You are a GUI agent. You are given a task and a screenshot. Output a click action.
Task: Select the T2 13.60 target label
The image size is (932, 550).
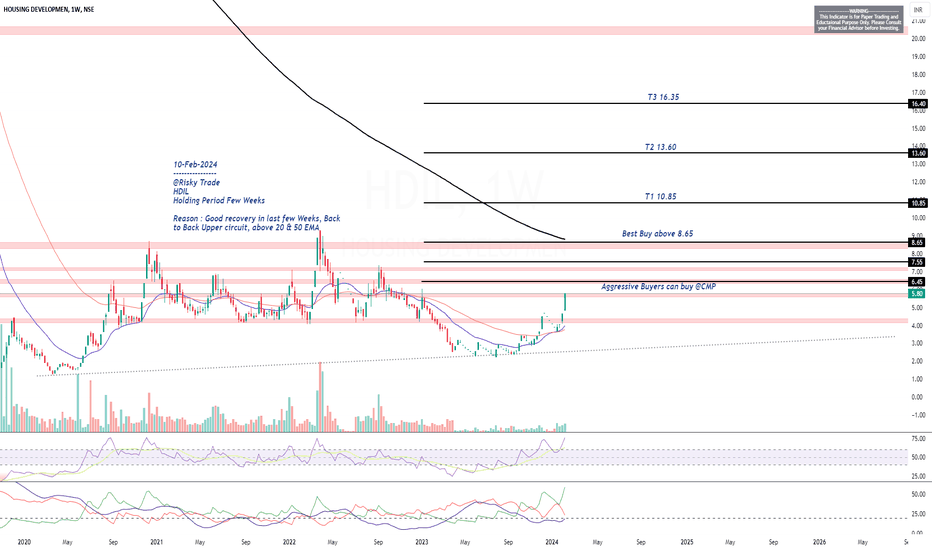tap(660, 147)
